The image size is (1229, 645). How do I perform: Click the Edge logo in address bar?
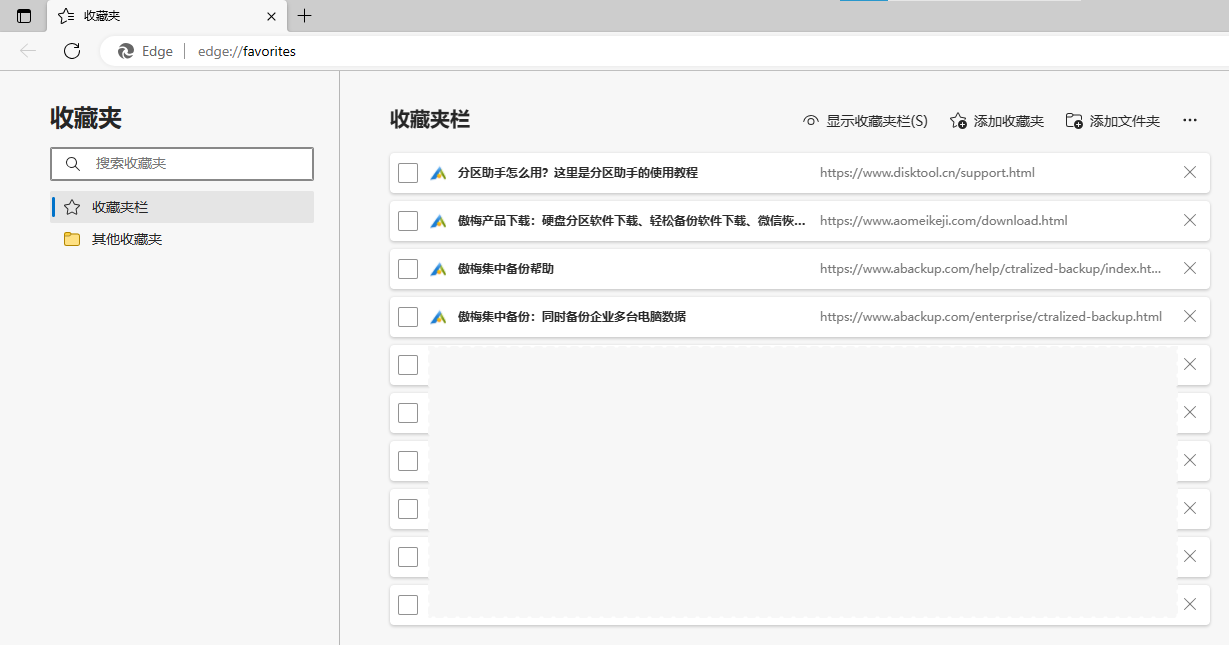pos(126,51)
